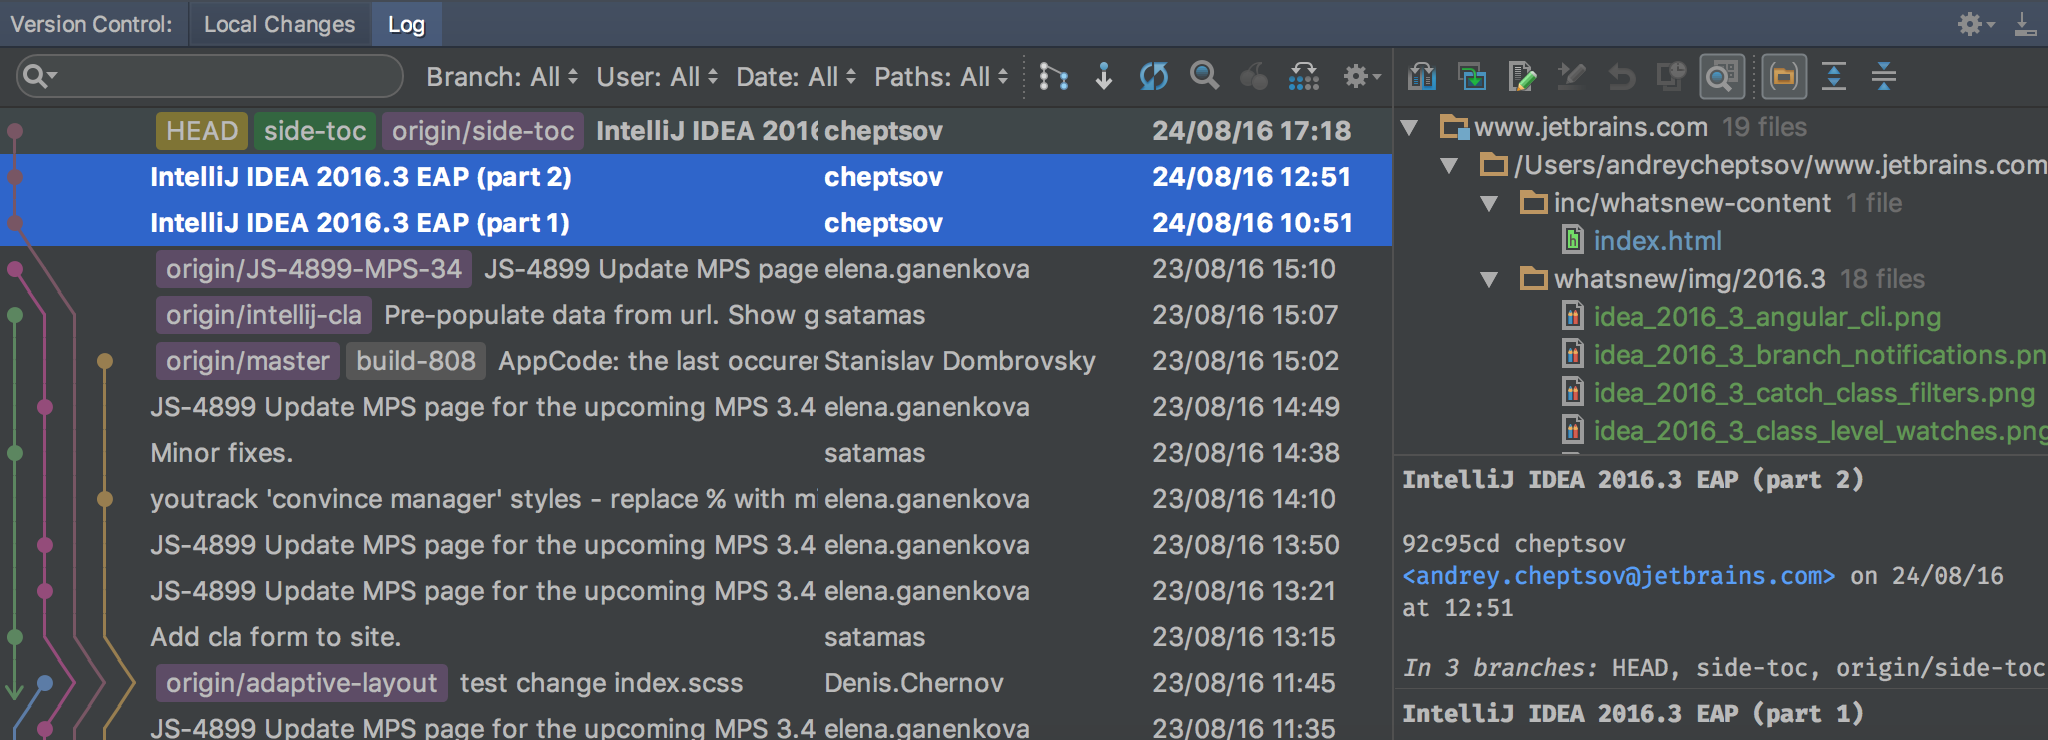Refresh the version control log

point(1154,77)
